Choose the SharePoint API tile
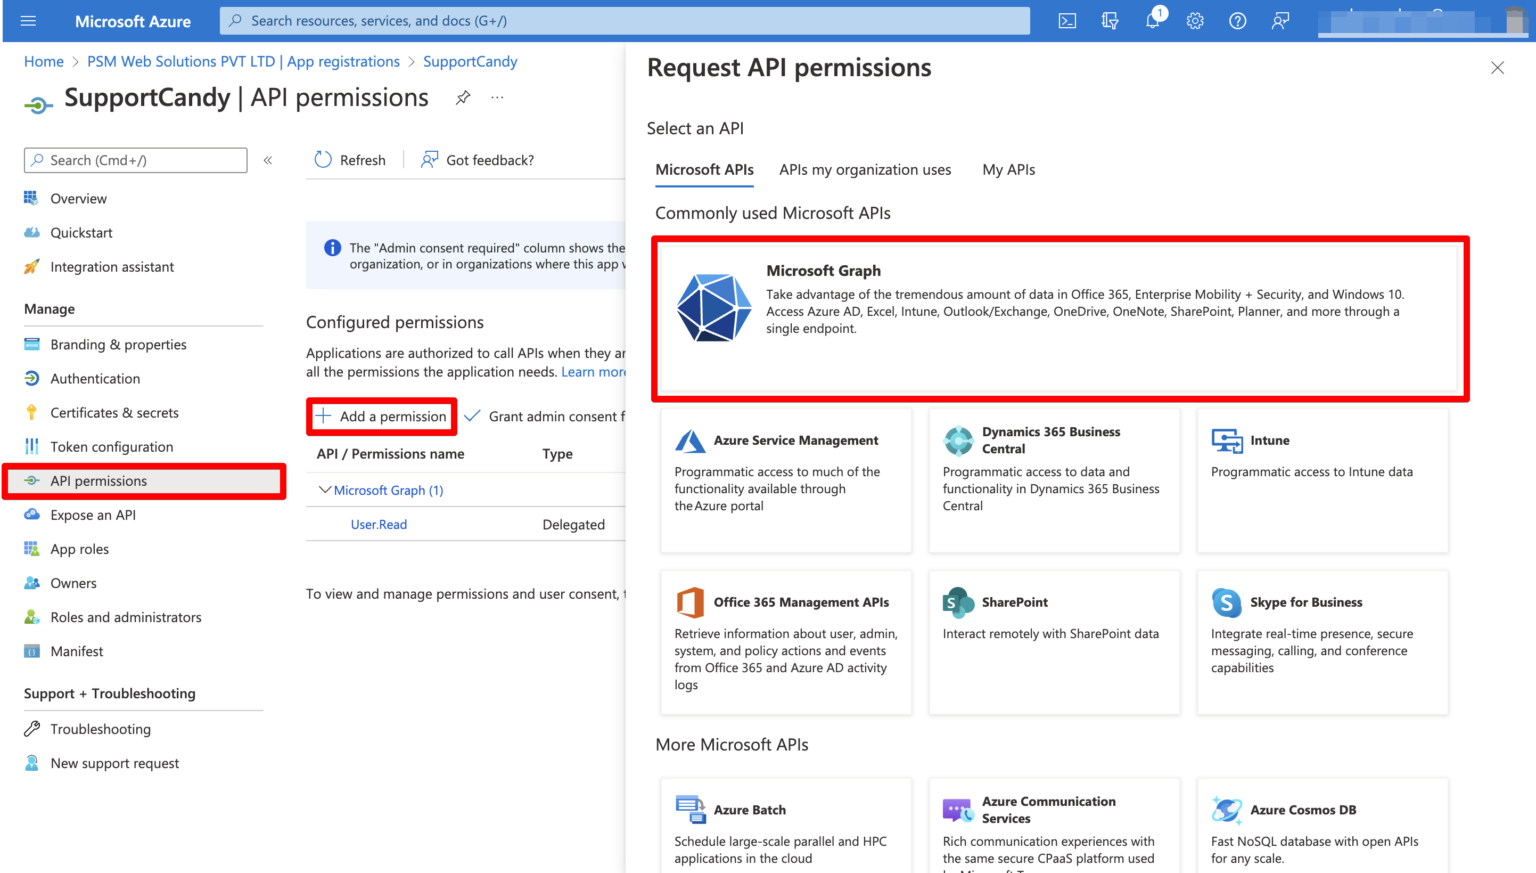The height and width of the screenshot is (873, 1536). (1053, 642)
